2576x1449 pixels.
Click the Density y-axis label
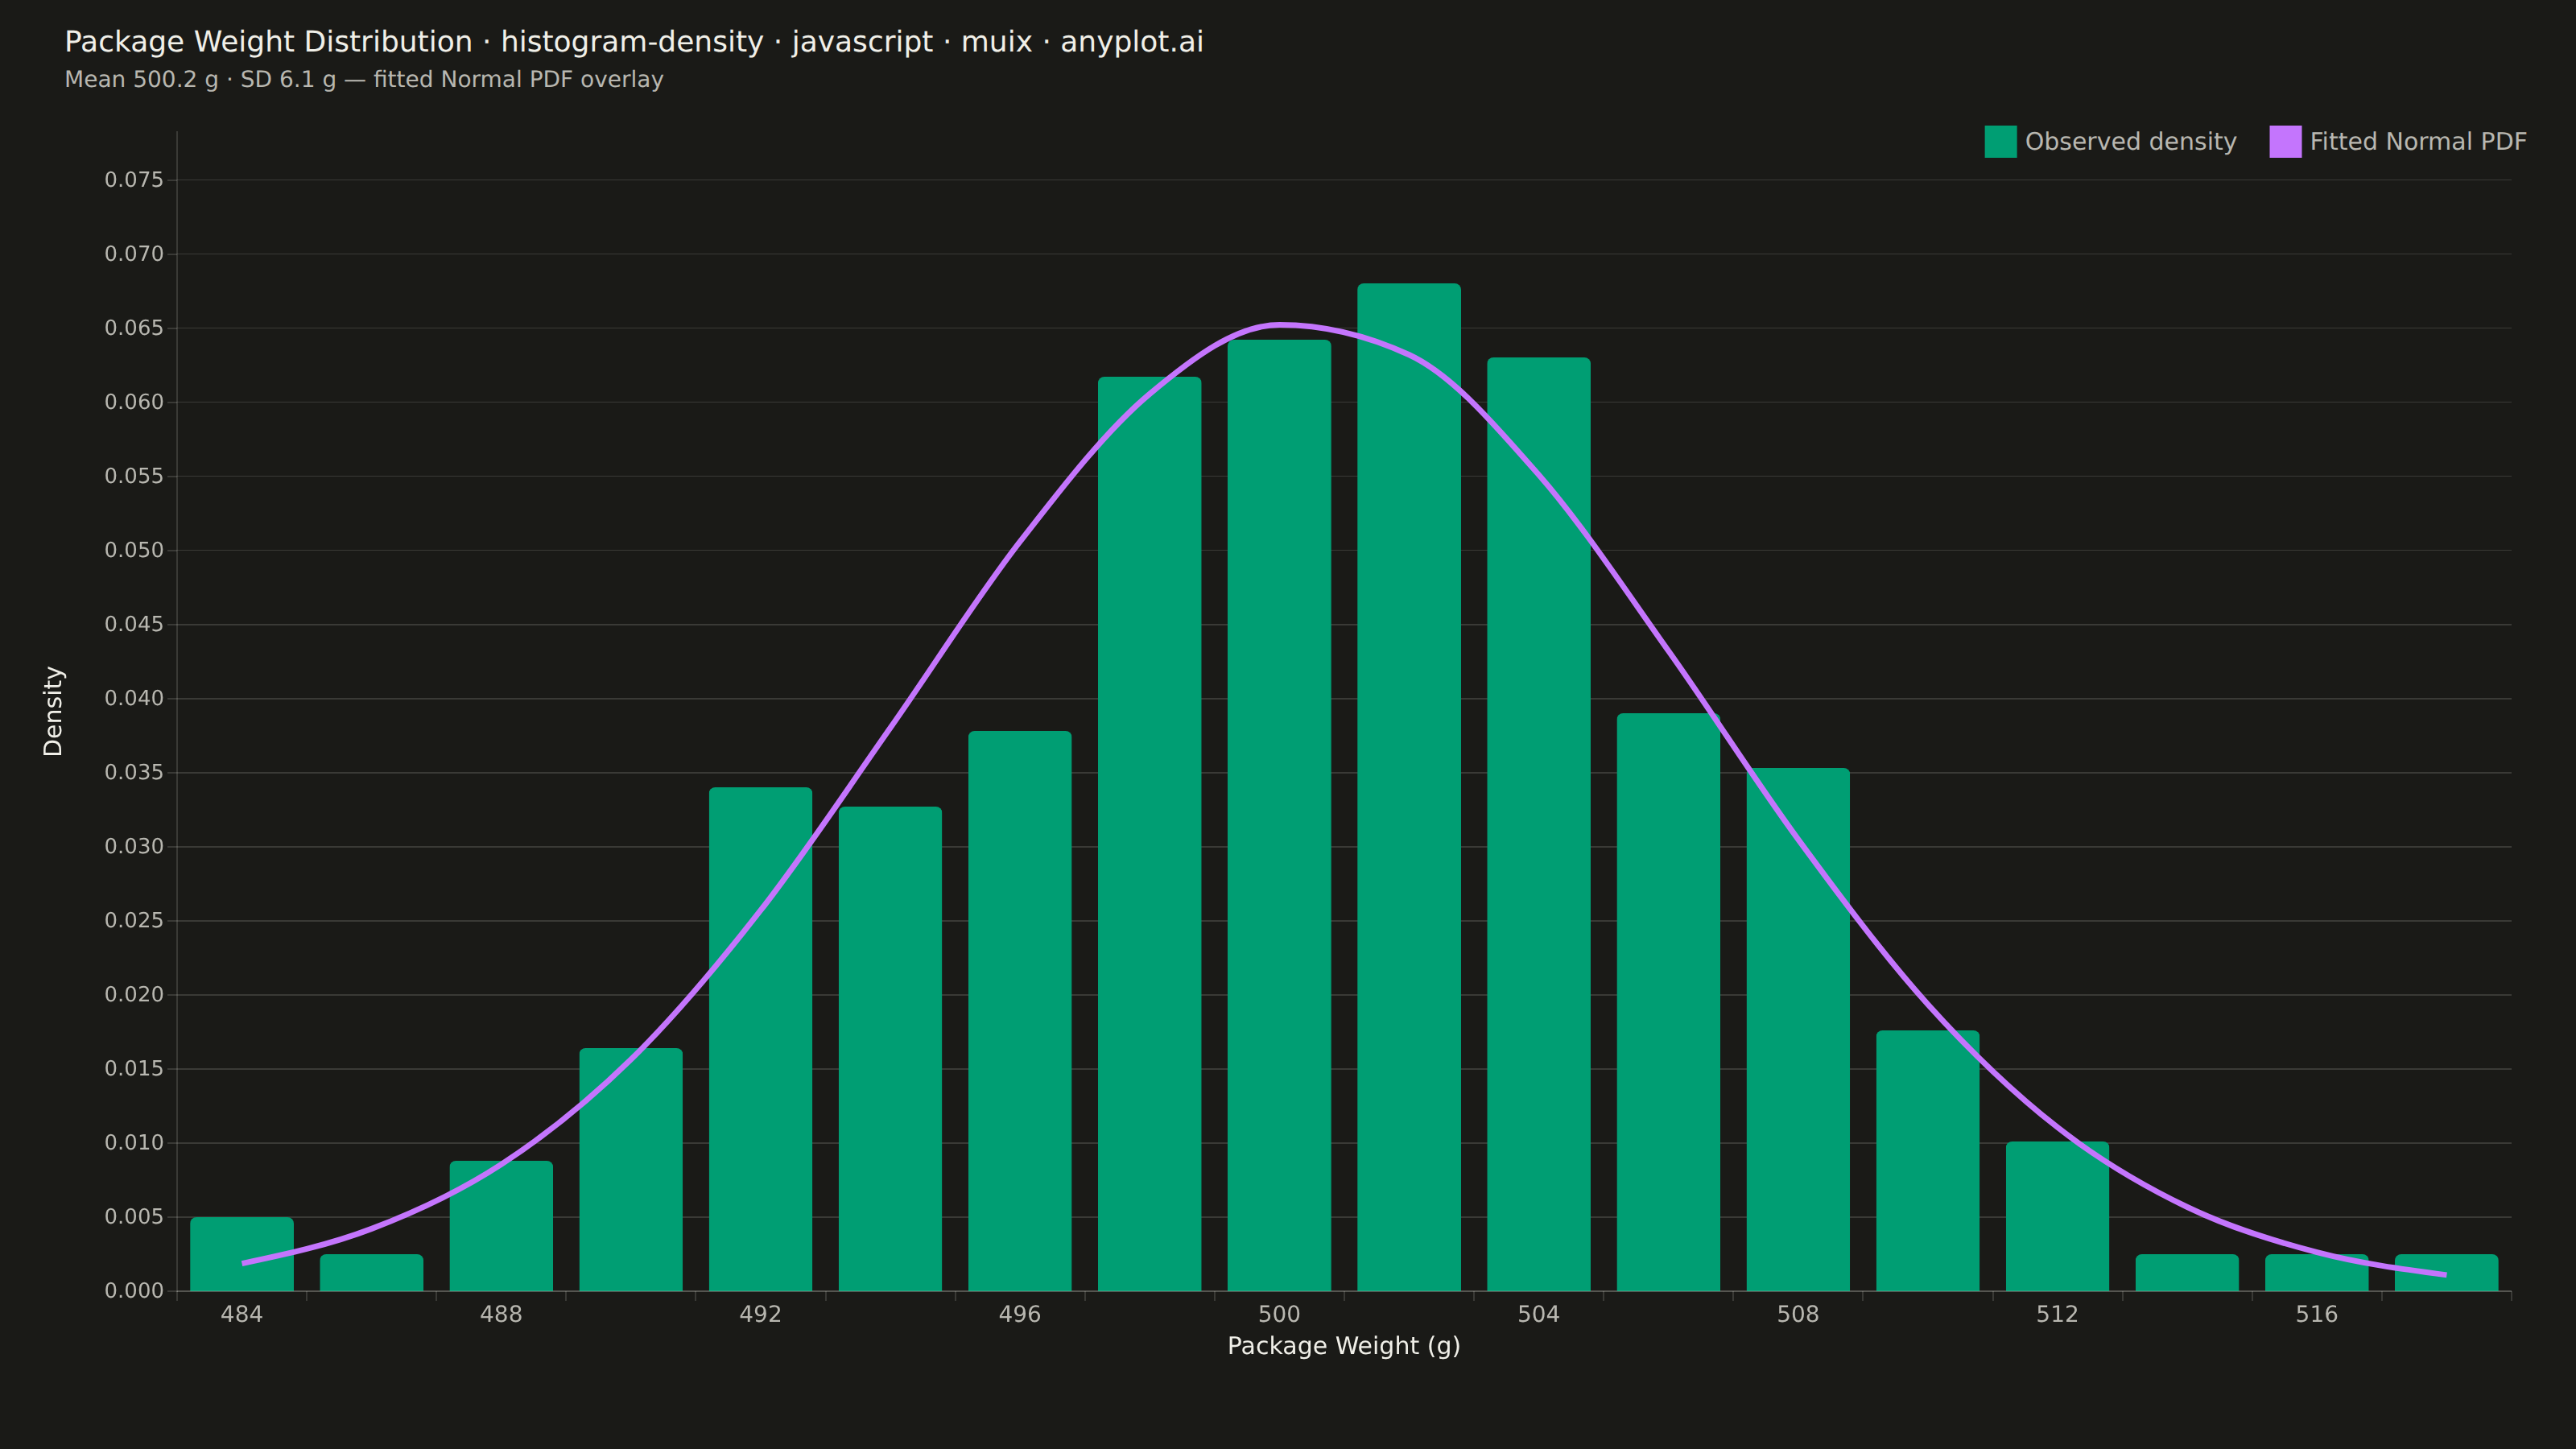point(53,711)
